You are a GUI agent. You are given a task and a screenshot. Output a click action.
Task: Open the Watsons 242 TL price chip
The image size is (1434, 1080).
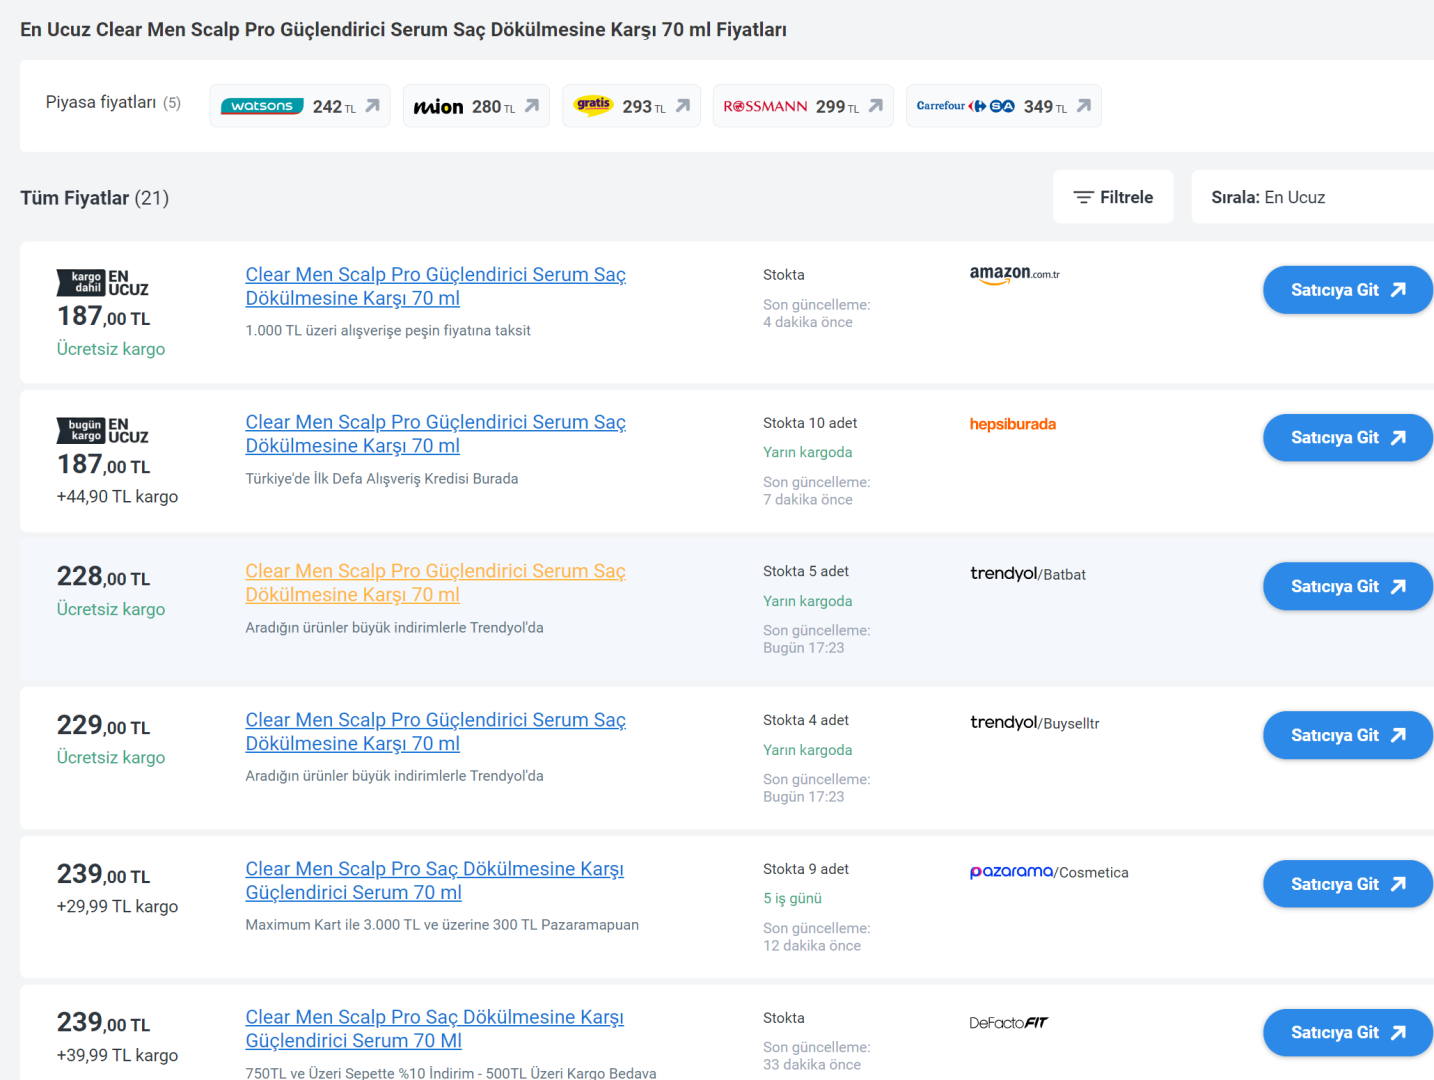pyautogui.click(x=299, y=106)
